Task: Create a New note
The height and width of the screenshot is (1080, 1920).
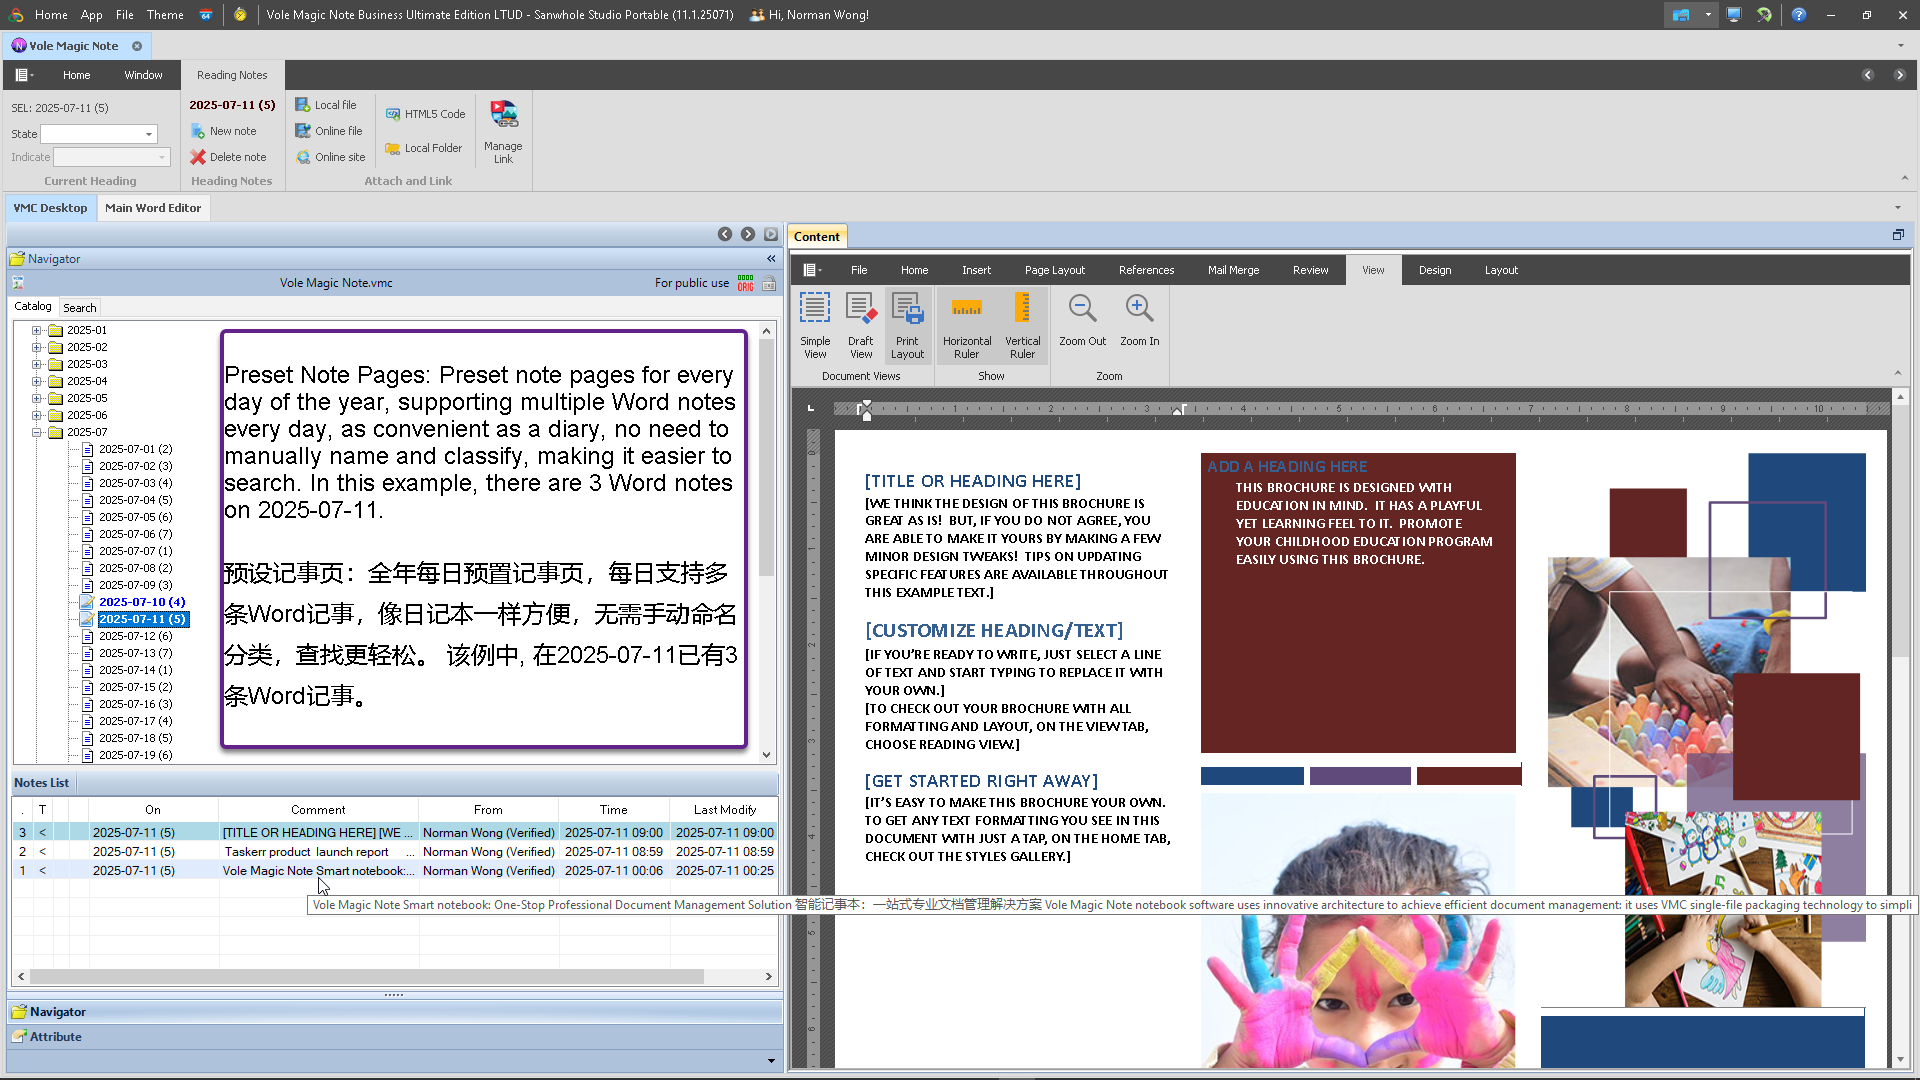Action: pos(223,131)
